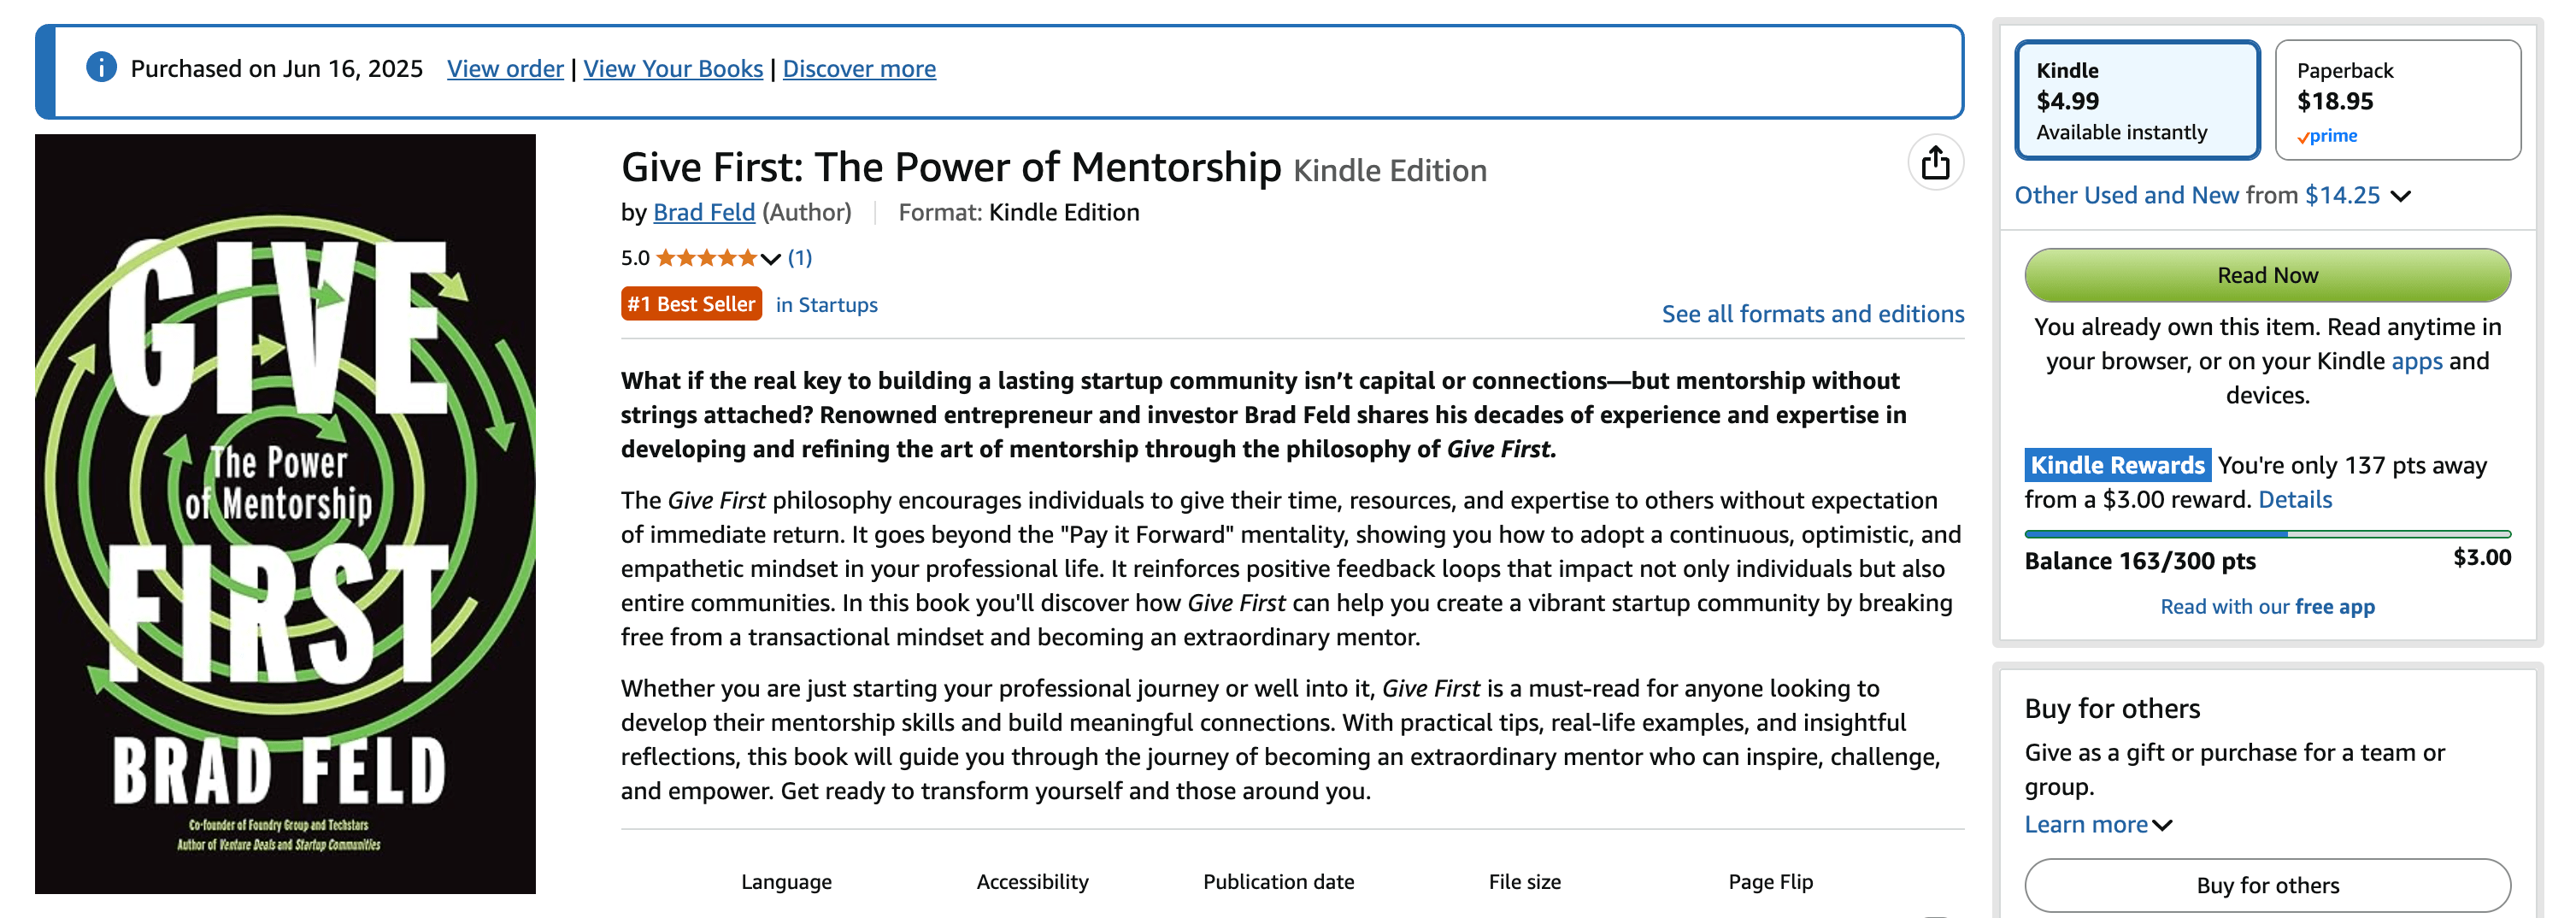Screen dimensions: 2576x918
Task: Expand Other Used and New offers
Action: point(2404,195)
